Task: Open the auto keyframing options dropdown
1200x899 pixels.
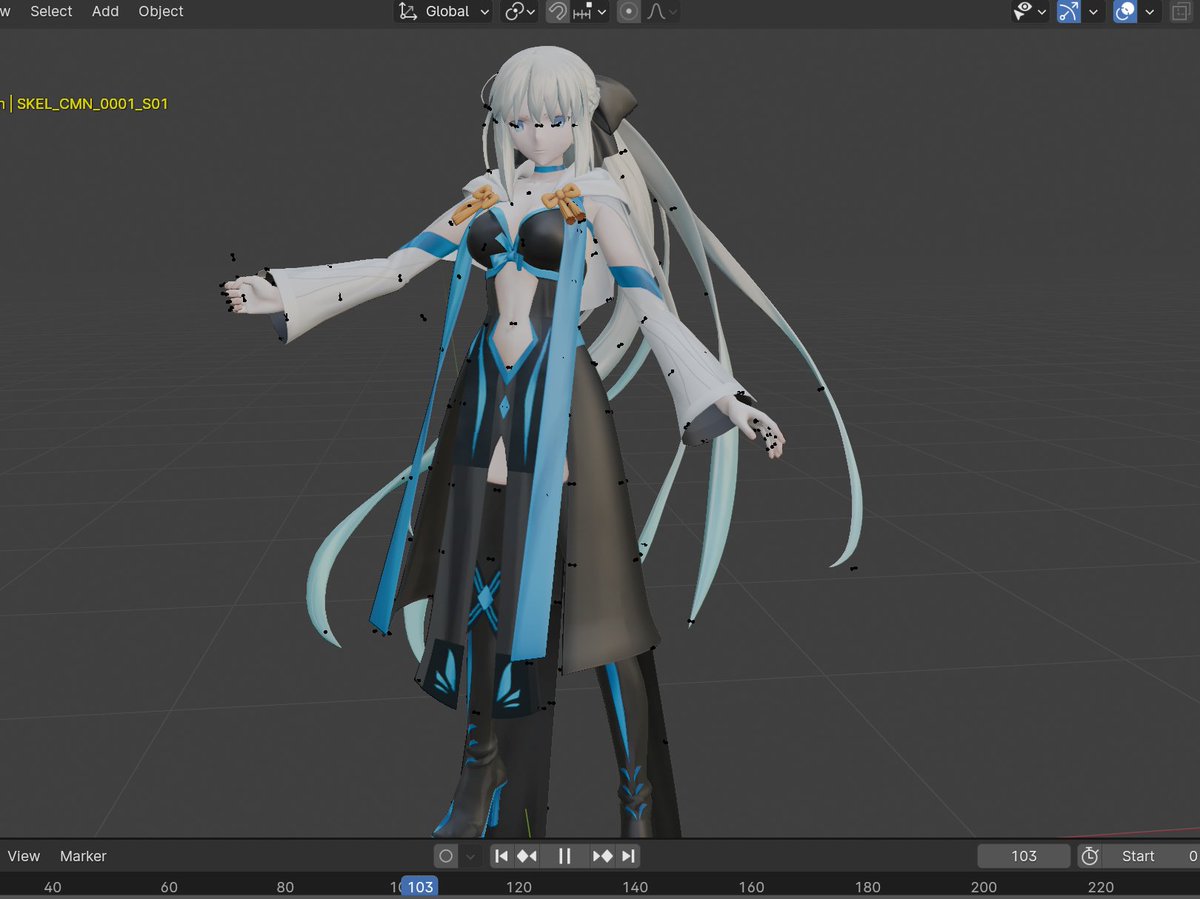Action: tap(470, 856)
